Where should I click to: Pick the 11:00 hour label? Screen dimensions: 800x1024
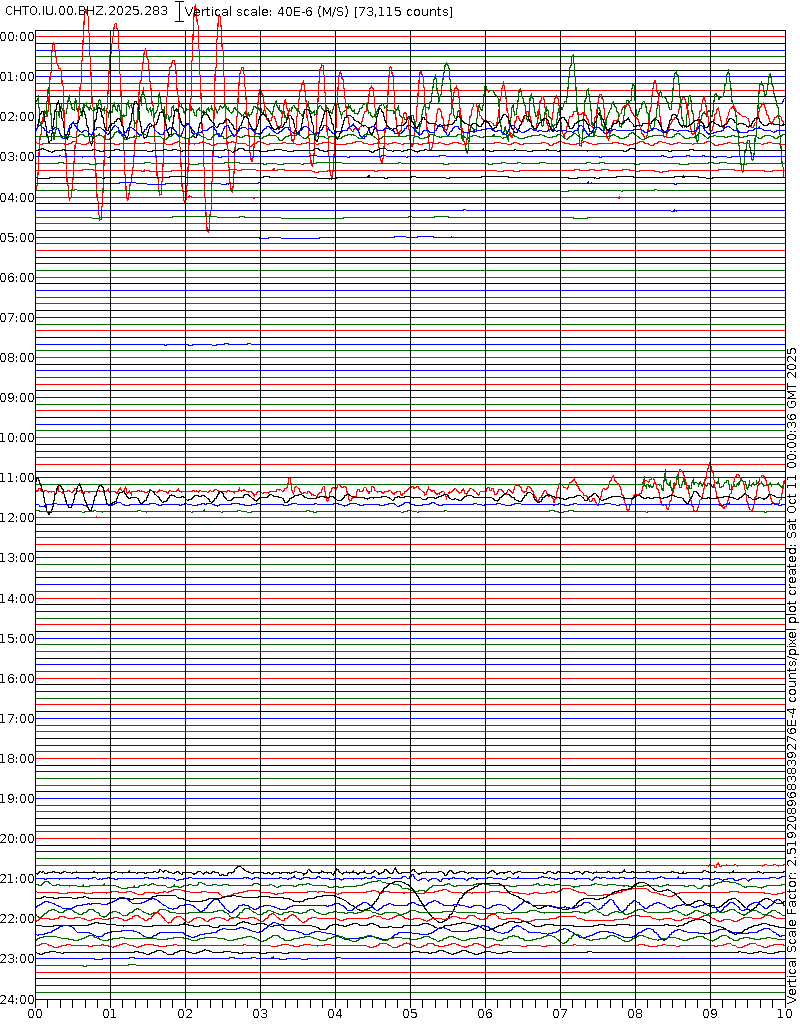coord(17,478)
